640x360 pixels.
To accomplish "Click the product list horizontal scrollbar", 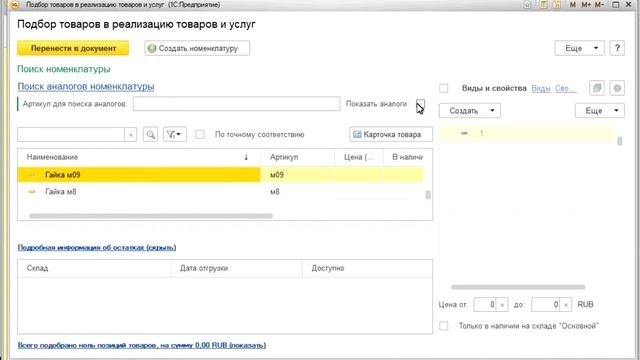I will pos(151,216).
